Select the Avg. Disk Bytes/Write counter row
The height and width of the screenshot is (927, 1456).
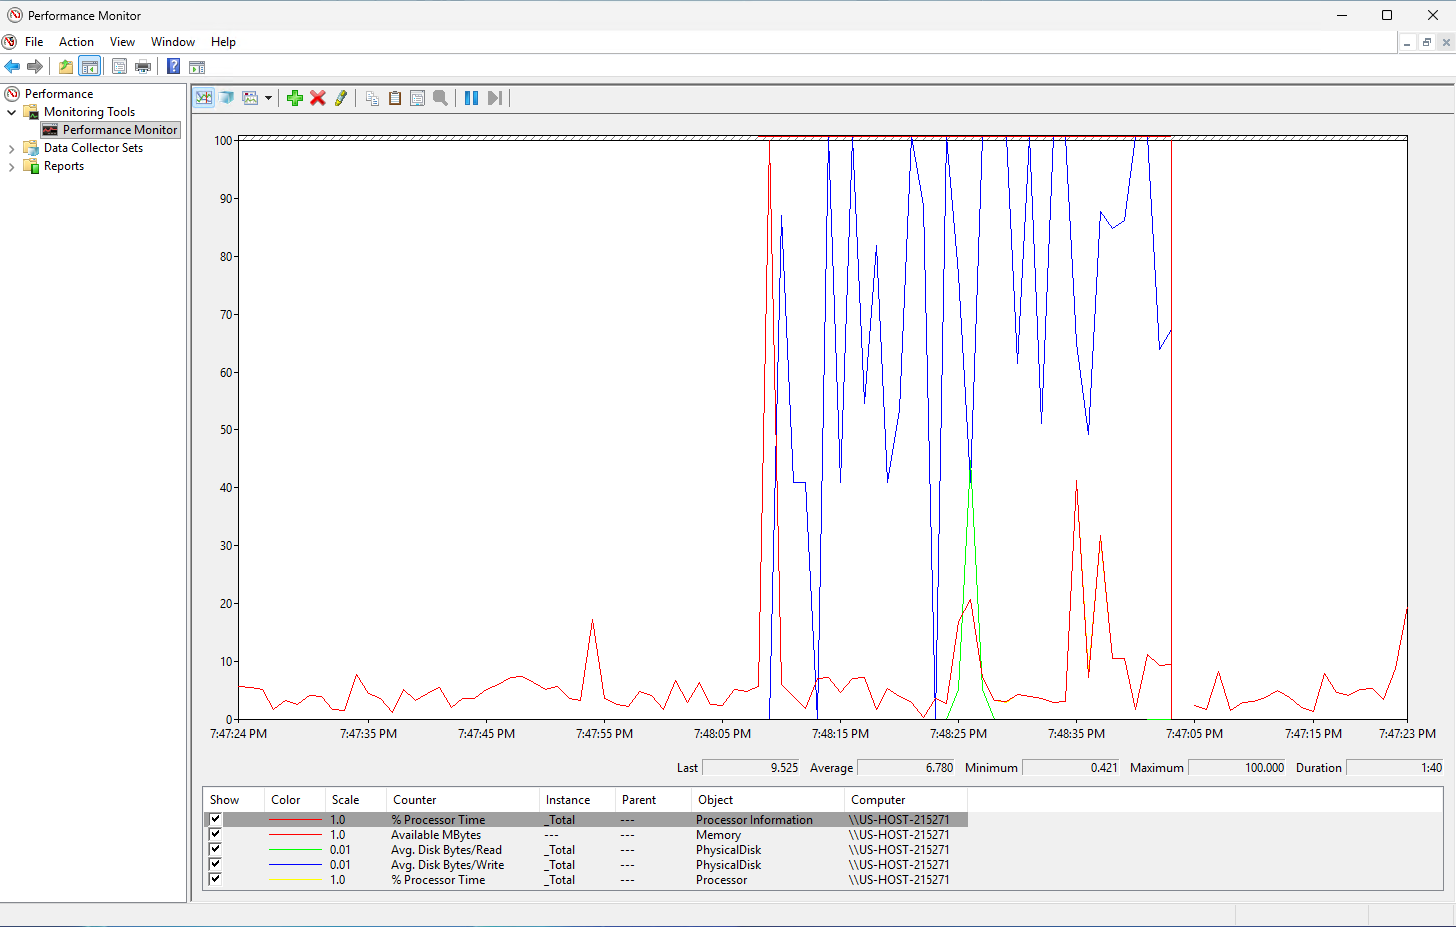click(585, 865)
